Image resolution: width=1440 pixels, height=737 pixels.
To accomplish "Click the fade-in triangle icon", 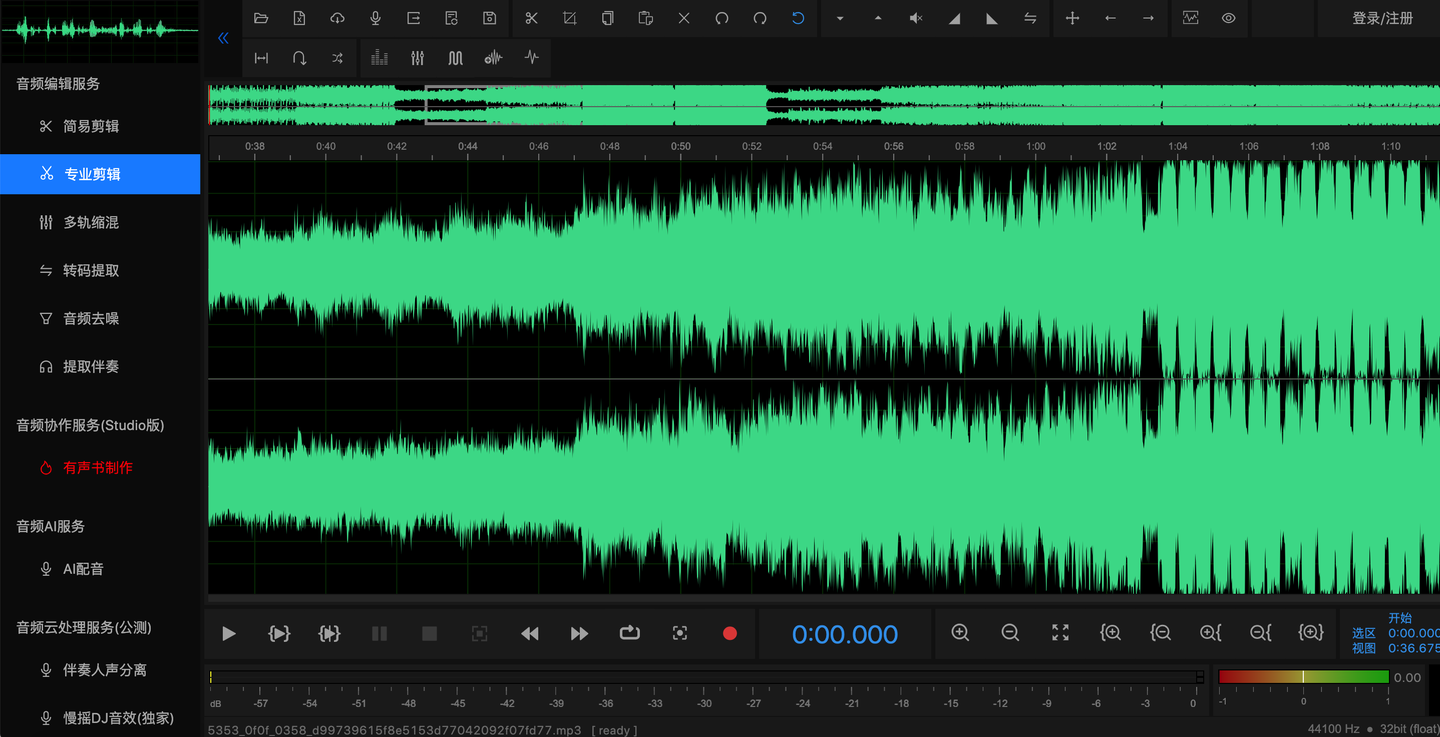I will point(952,18).
